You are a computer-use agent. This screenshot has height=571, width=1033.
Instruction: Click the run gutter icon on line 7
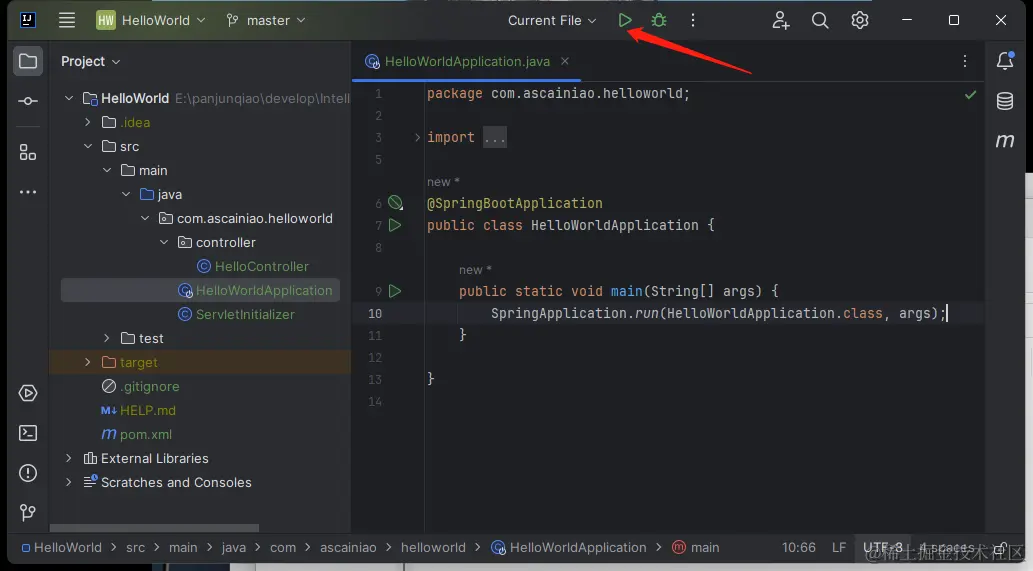coord(395,225)
